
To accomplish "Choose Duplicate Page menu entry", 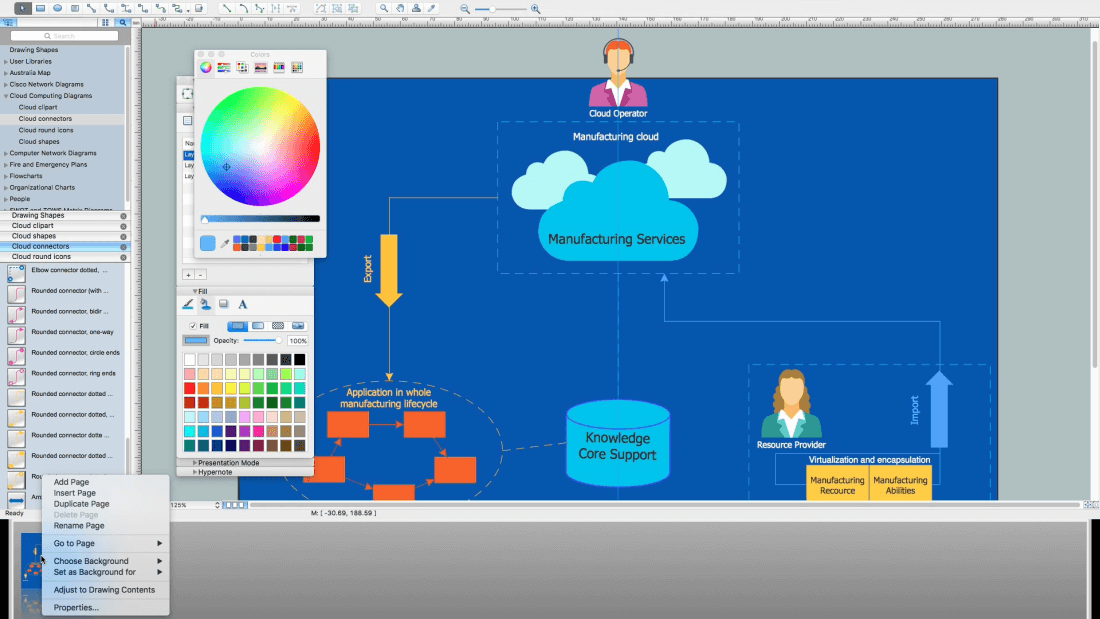I will [81, 504].
